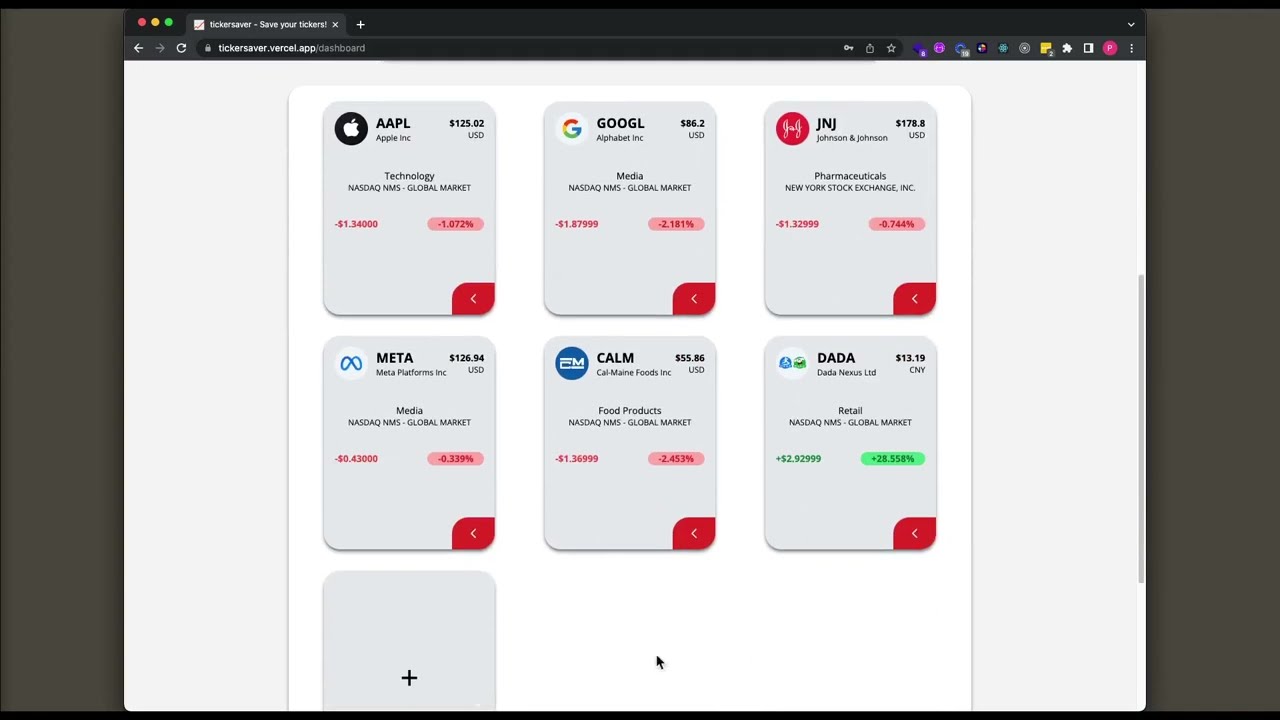The image size is (1280, 720).
Task: Open the Chrome profile avatar
Action: [x=1110, y=48]
